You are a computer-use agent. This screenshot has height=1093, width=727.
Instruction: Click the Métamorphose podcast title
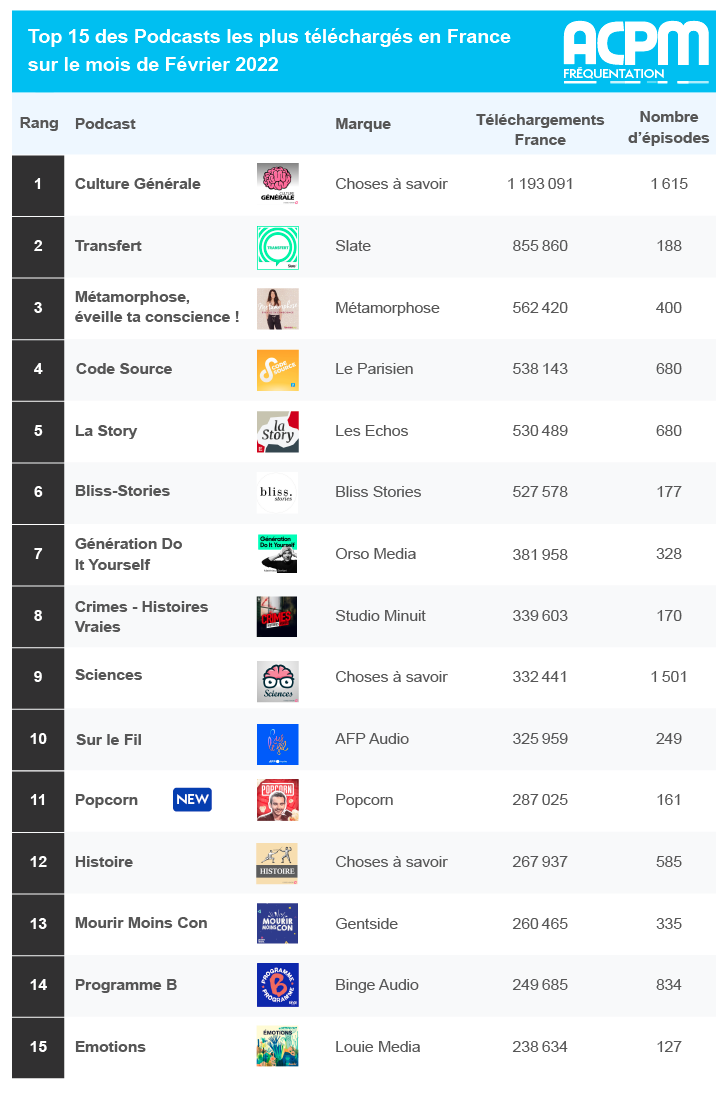pos(157,307)
